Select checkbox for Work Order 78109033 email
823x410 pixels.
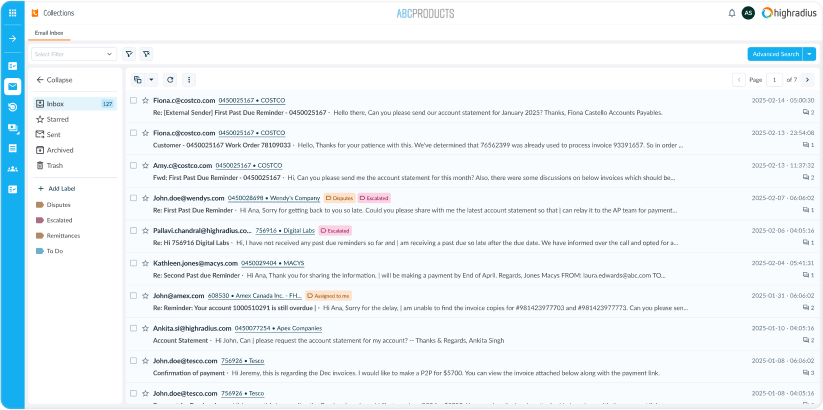133,133
